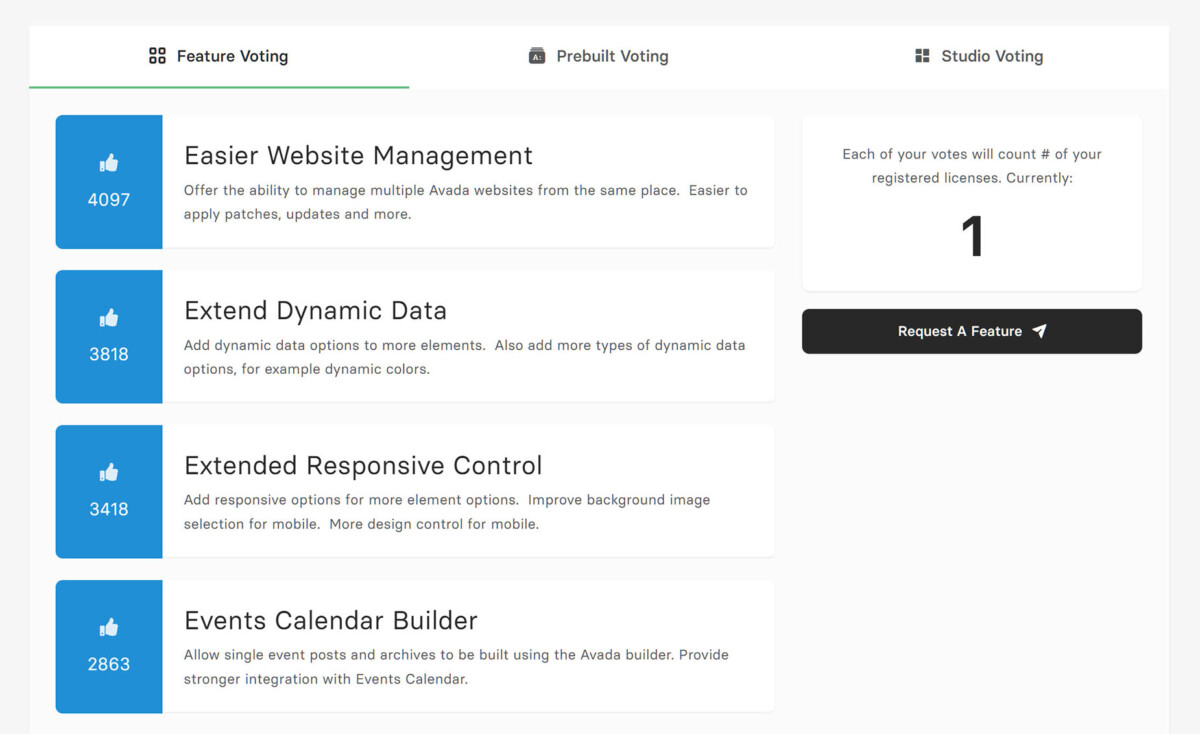Click thumbs-up icon for Events Calendar Builder
This screenshot has width=1200, height=734.
pyautogui.click(x=109, y=627)
